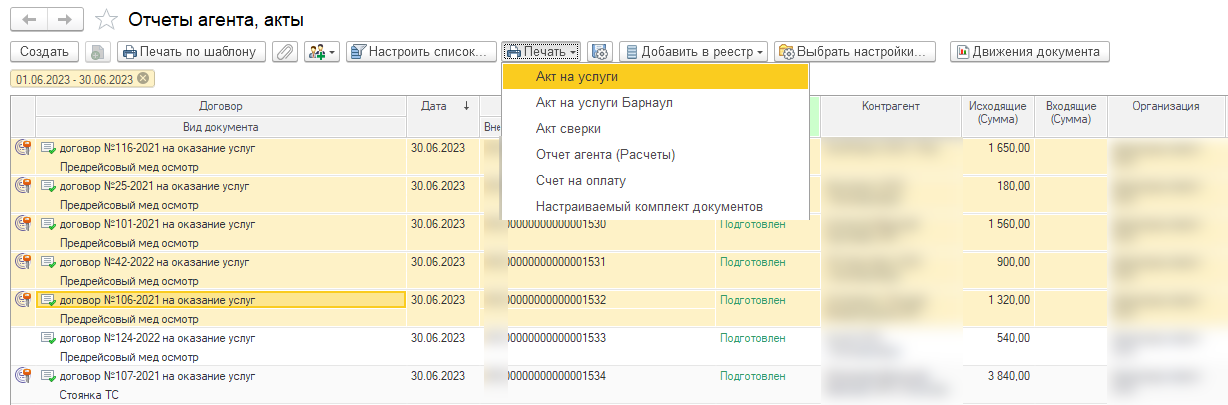The width and height of the screenshot is (1228, 405).
Task: Collapse the Печать dropdown button
Action: click(x=542, y=51)
